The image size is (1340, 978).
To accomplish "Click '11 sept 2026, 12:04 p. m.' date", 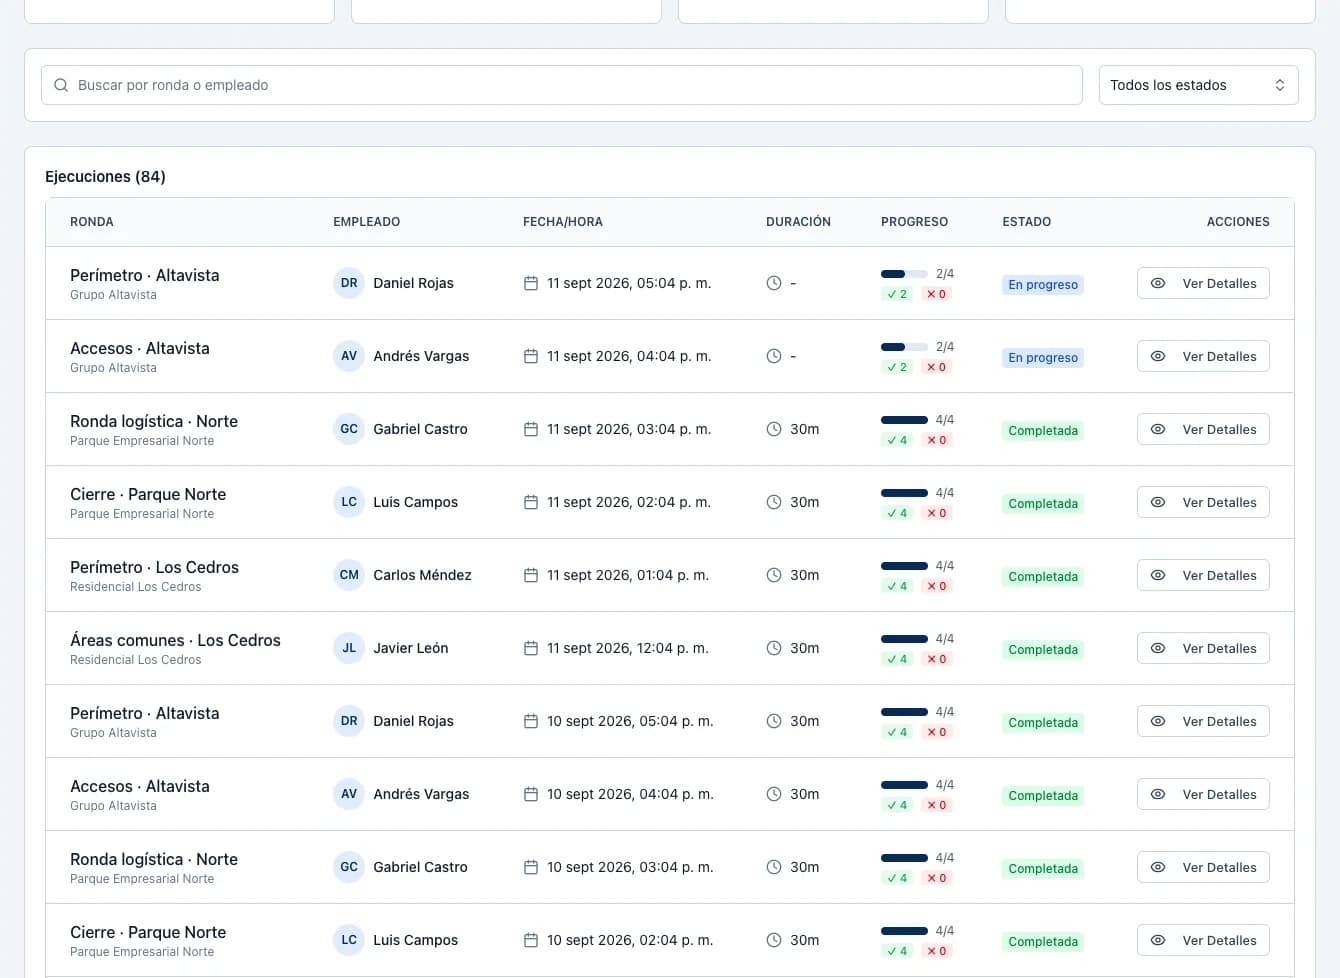I will click(x=628, y=648).
